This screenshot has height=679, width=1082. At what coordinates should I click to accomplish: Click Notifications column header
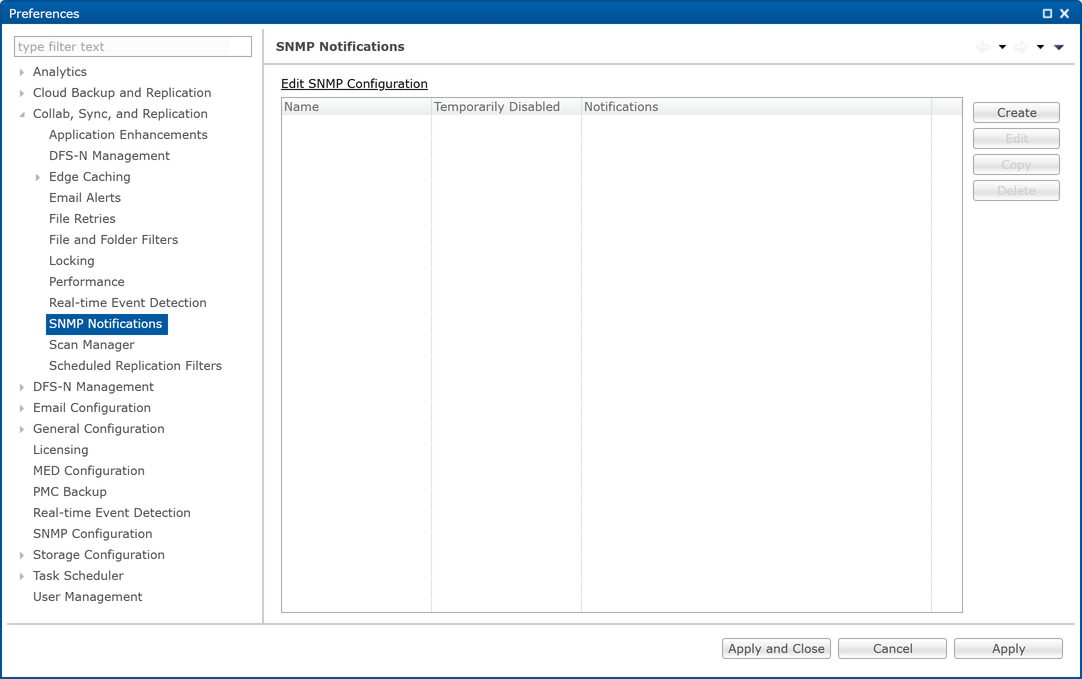pos(756,107)
